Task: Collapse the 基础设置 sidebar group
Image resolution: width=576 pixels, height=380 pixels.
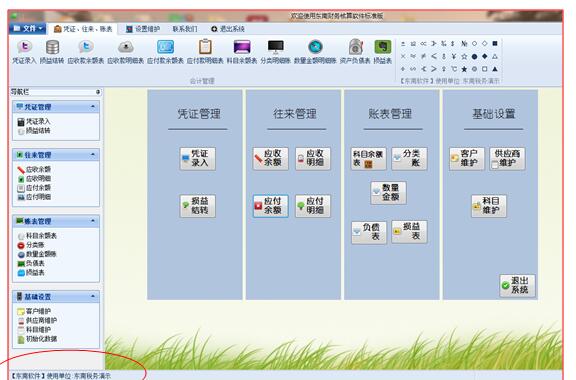Action: pos(93,296)
